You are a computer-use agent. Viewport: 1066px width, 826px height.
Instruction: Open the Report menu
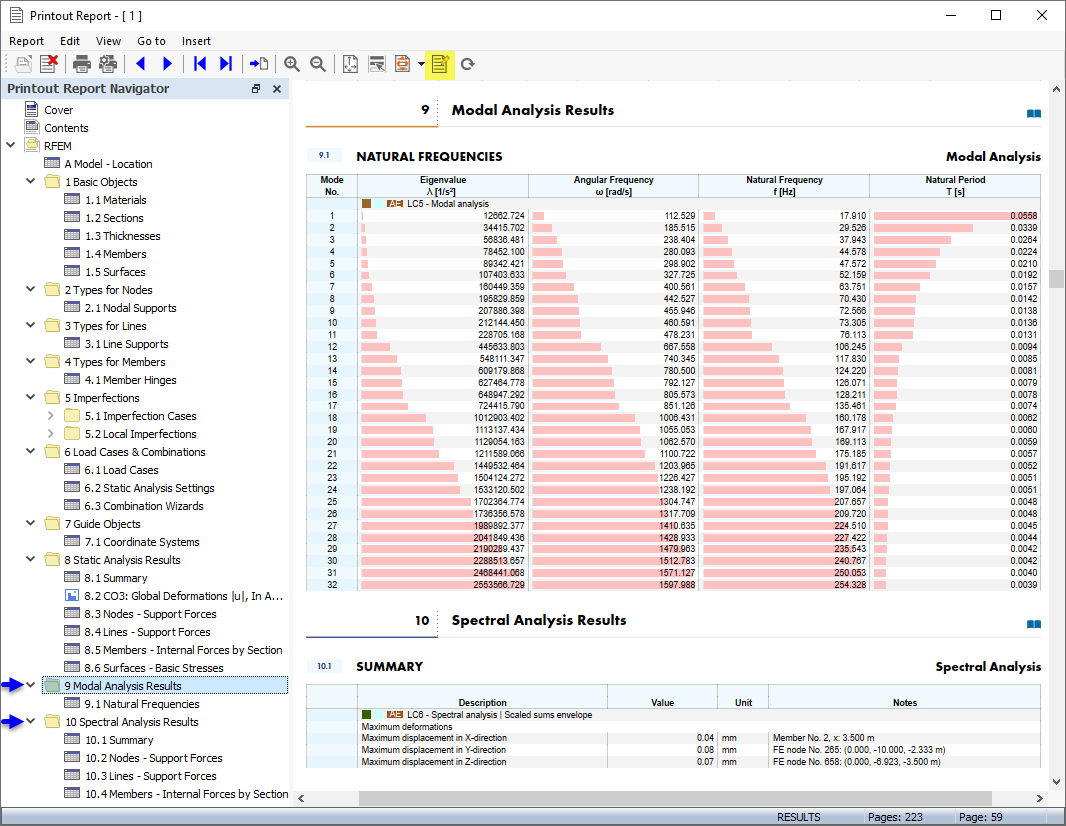[26, 40]
